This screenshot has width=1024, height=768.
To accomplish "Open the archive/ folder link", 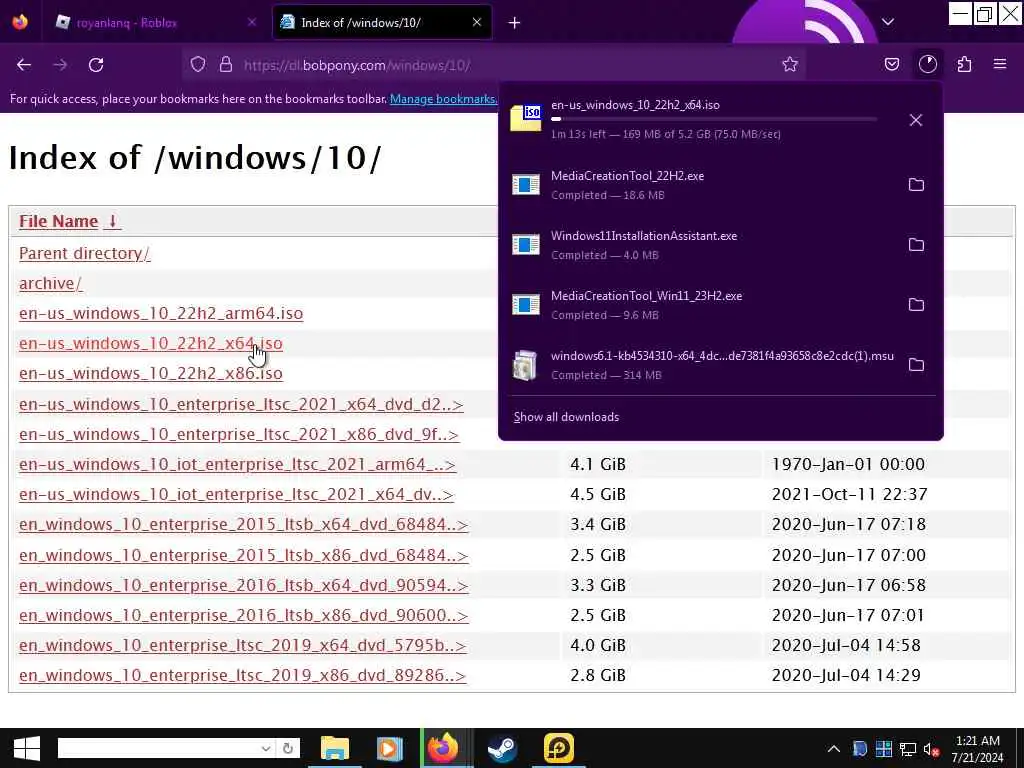I will (x=50, y=283).
